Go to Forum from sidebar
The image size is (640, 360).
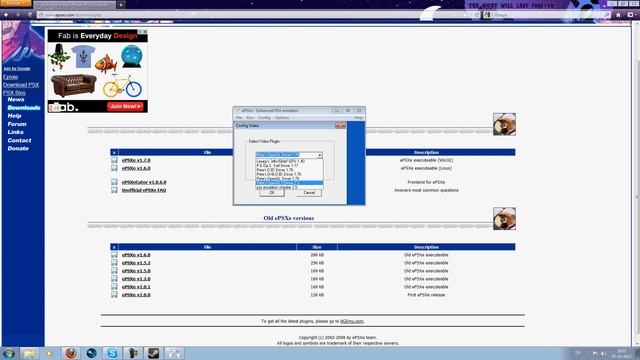click(x=17, y=124)
